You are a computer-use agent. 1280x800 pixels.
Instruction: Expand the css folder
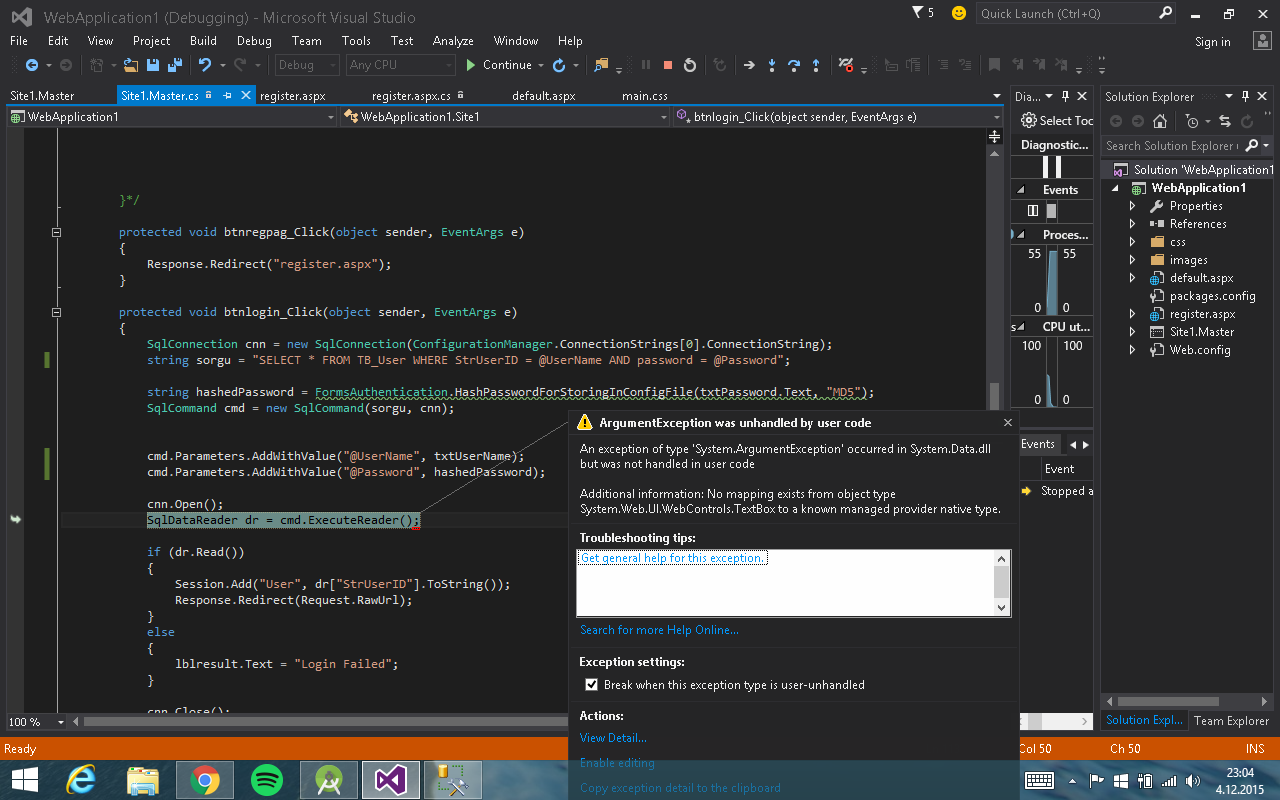[1133, 242]
